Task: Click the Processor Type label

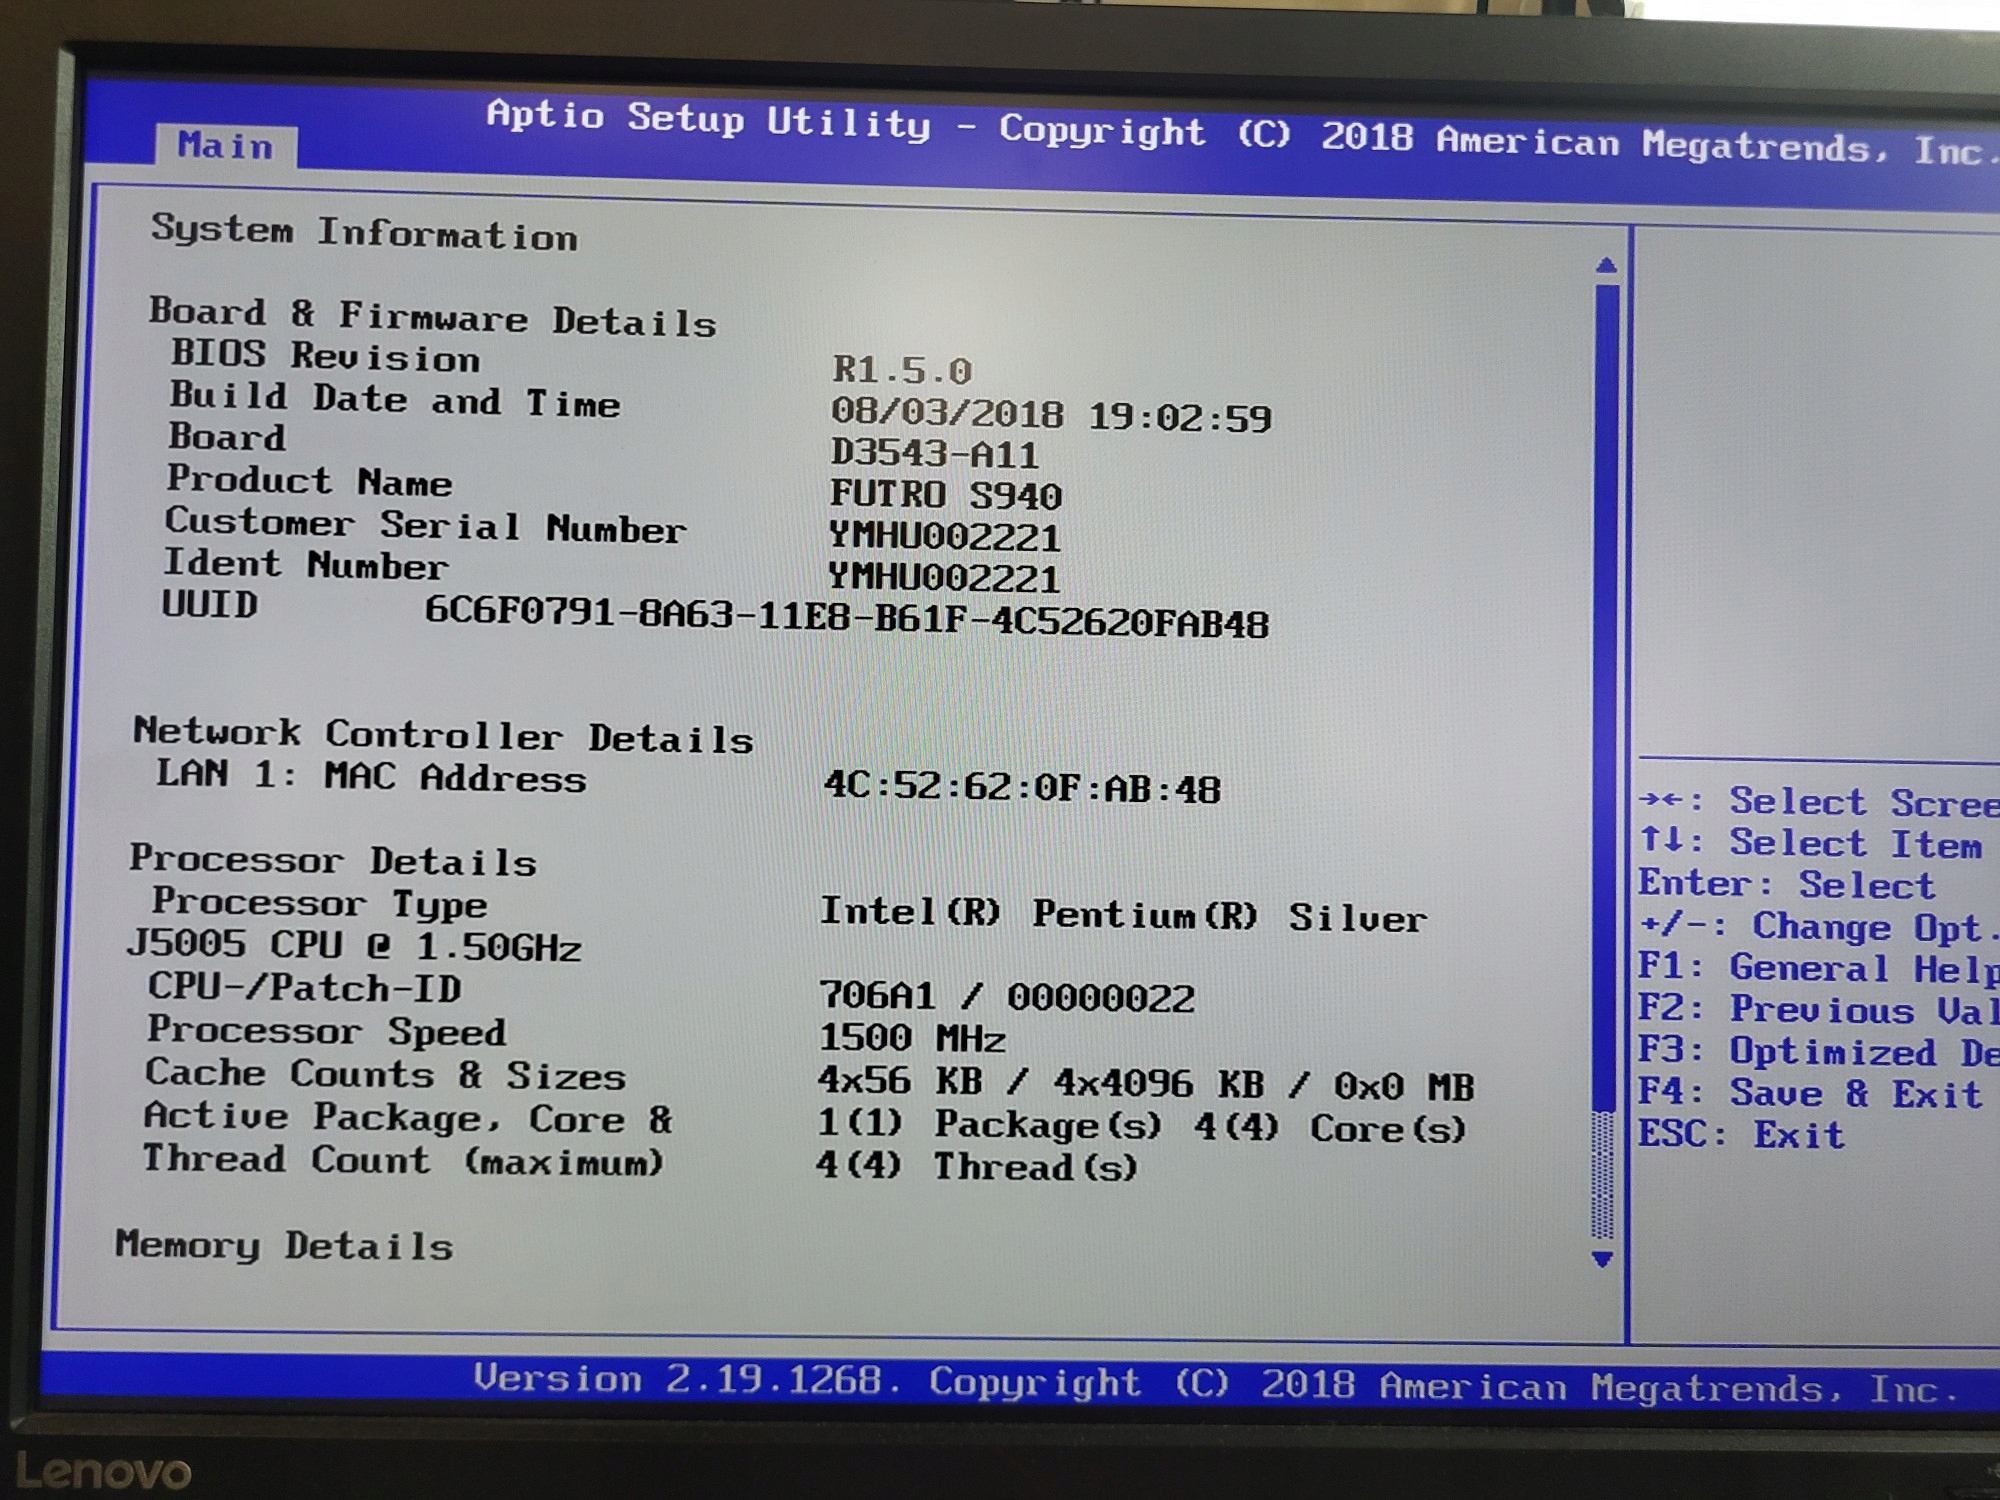Action: point(319,903)
